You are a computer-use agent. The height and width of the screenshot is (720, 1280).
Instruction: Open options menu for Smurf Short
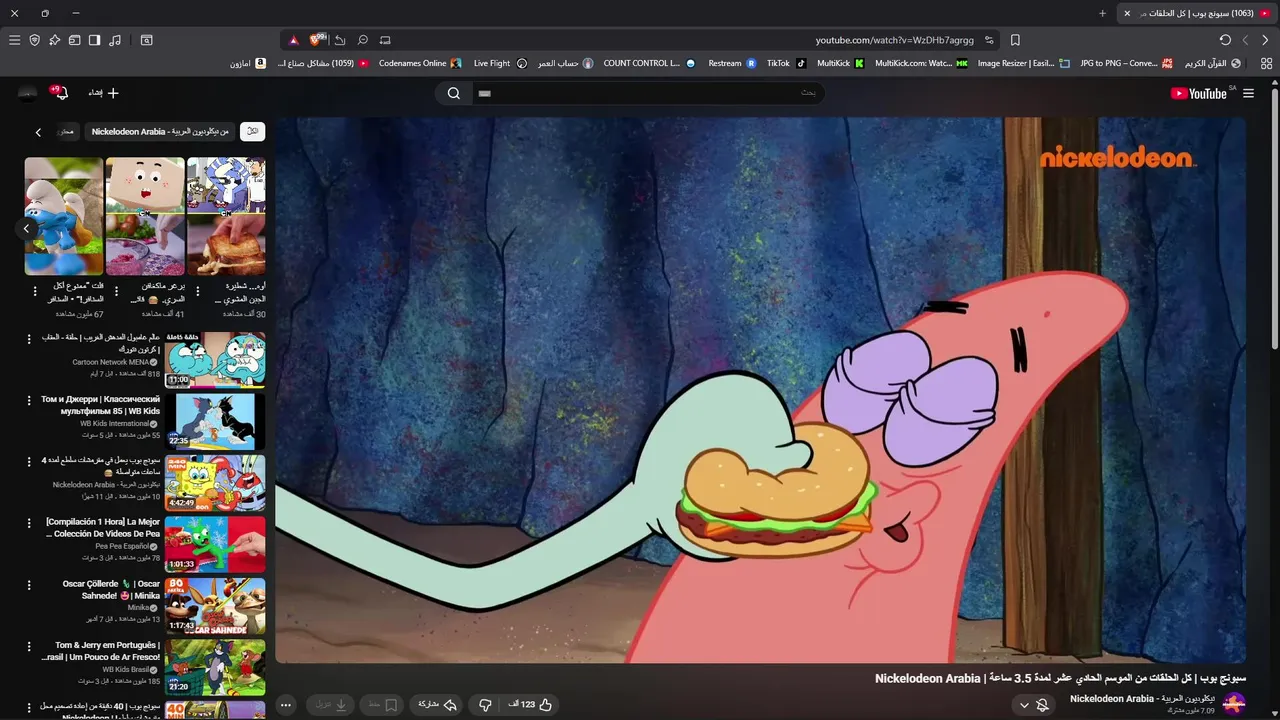35,292
